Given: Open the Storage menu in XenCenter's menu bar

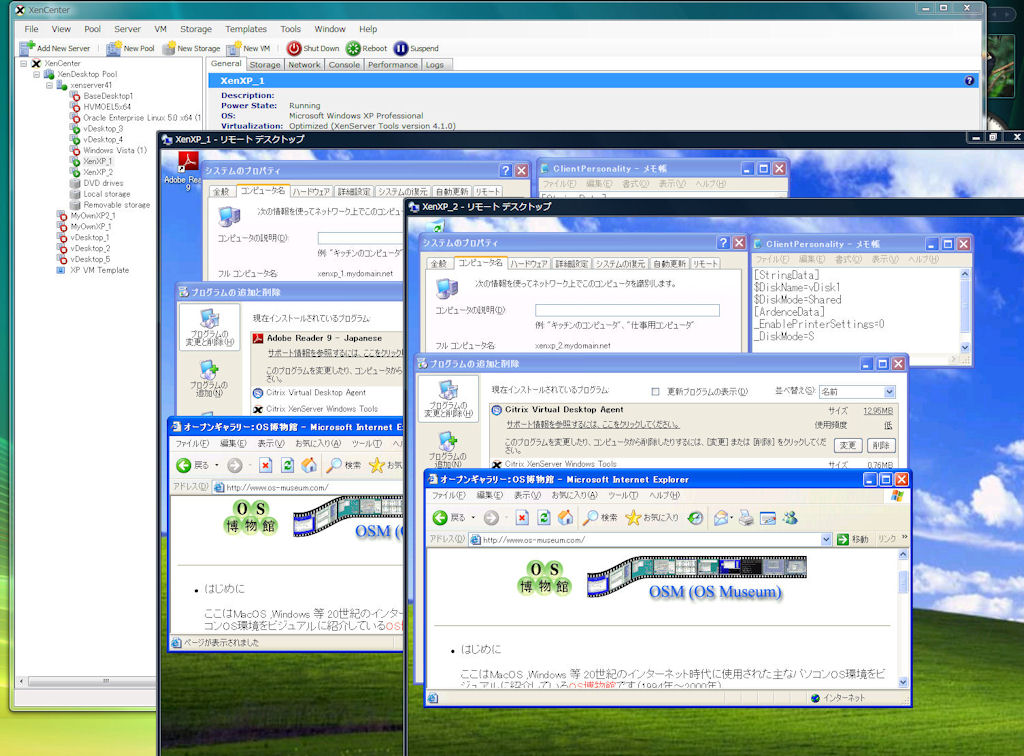Looking at the screenshot, I should [196, 29].
